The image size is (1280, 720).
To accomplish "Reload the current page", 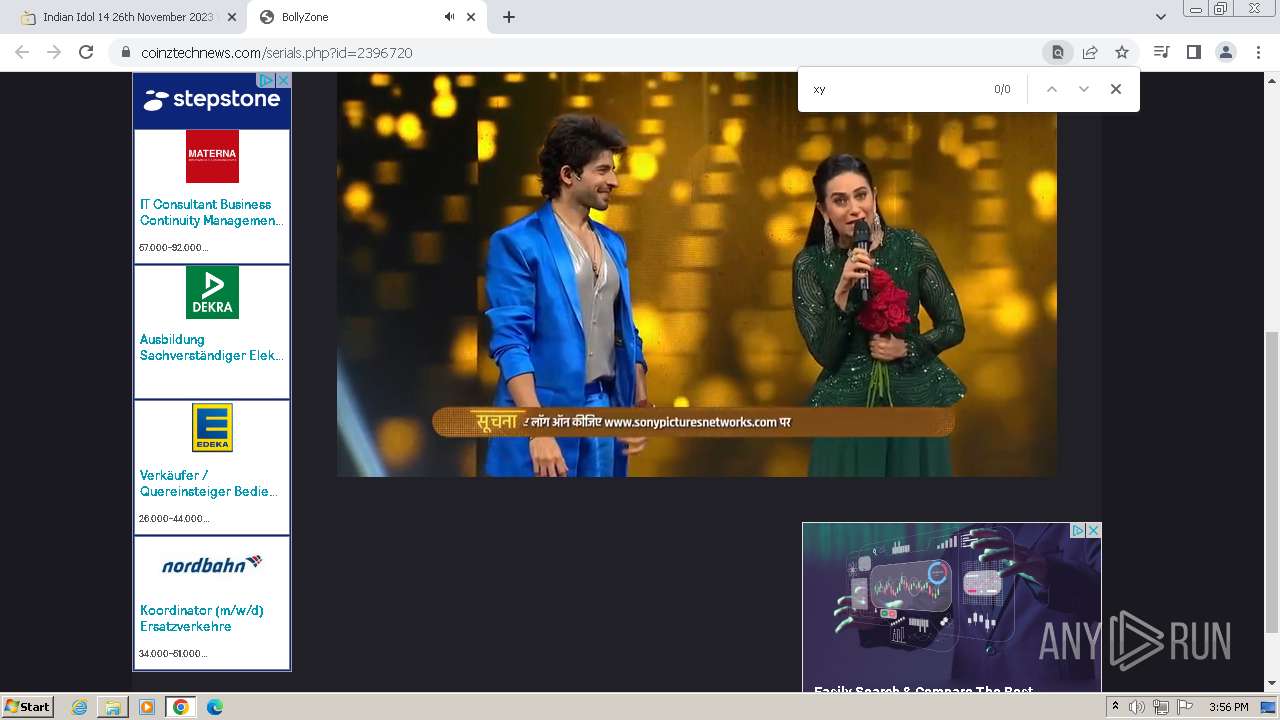I will coord(86,52).
